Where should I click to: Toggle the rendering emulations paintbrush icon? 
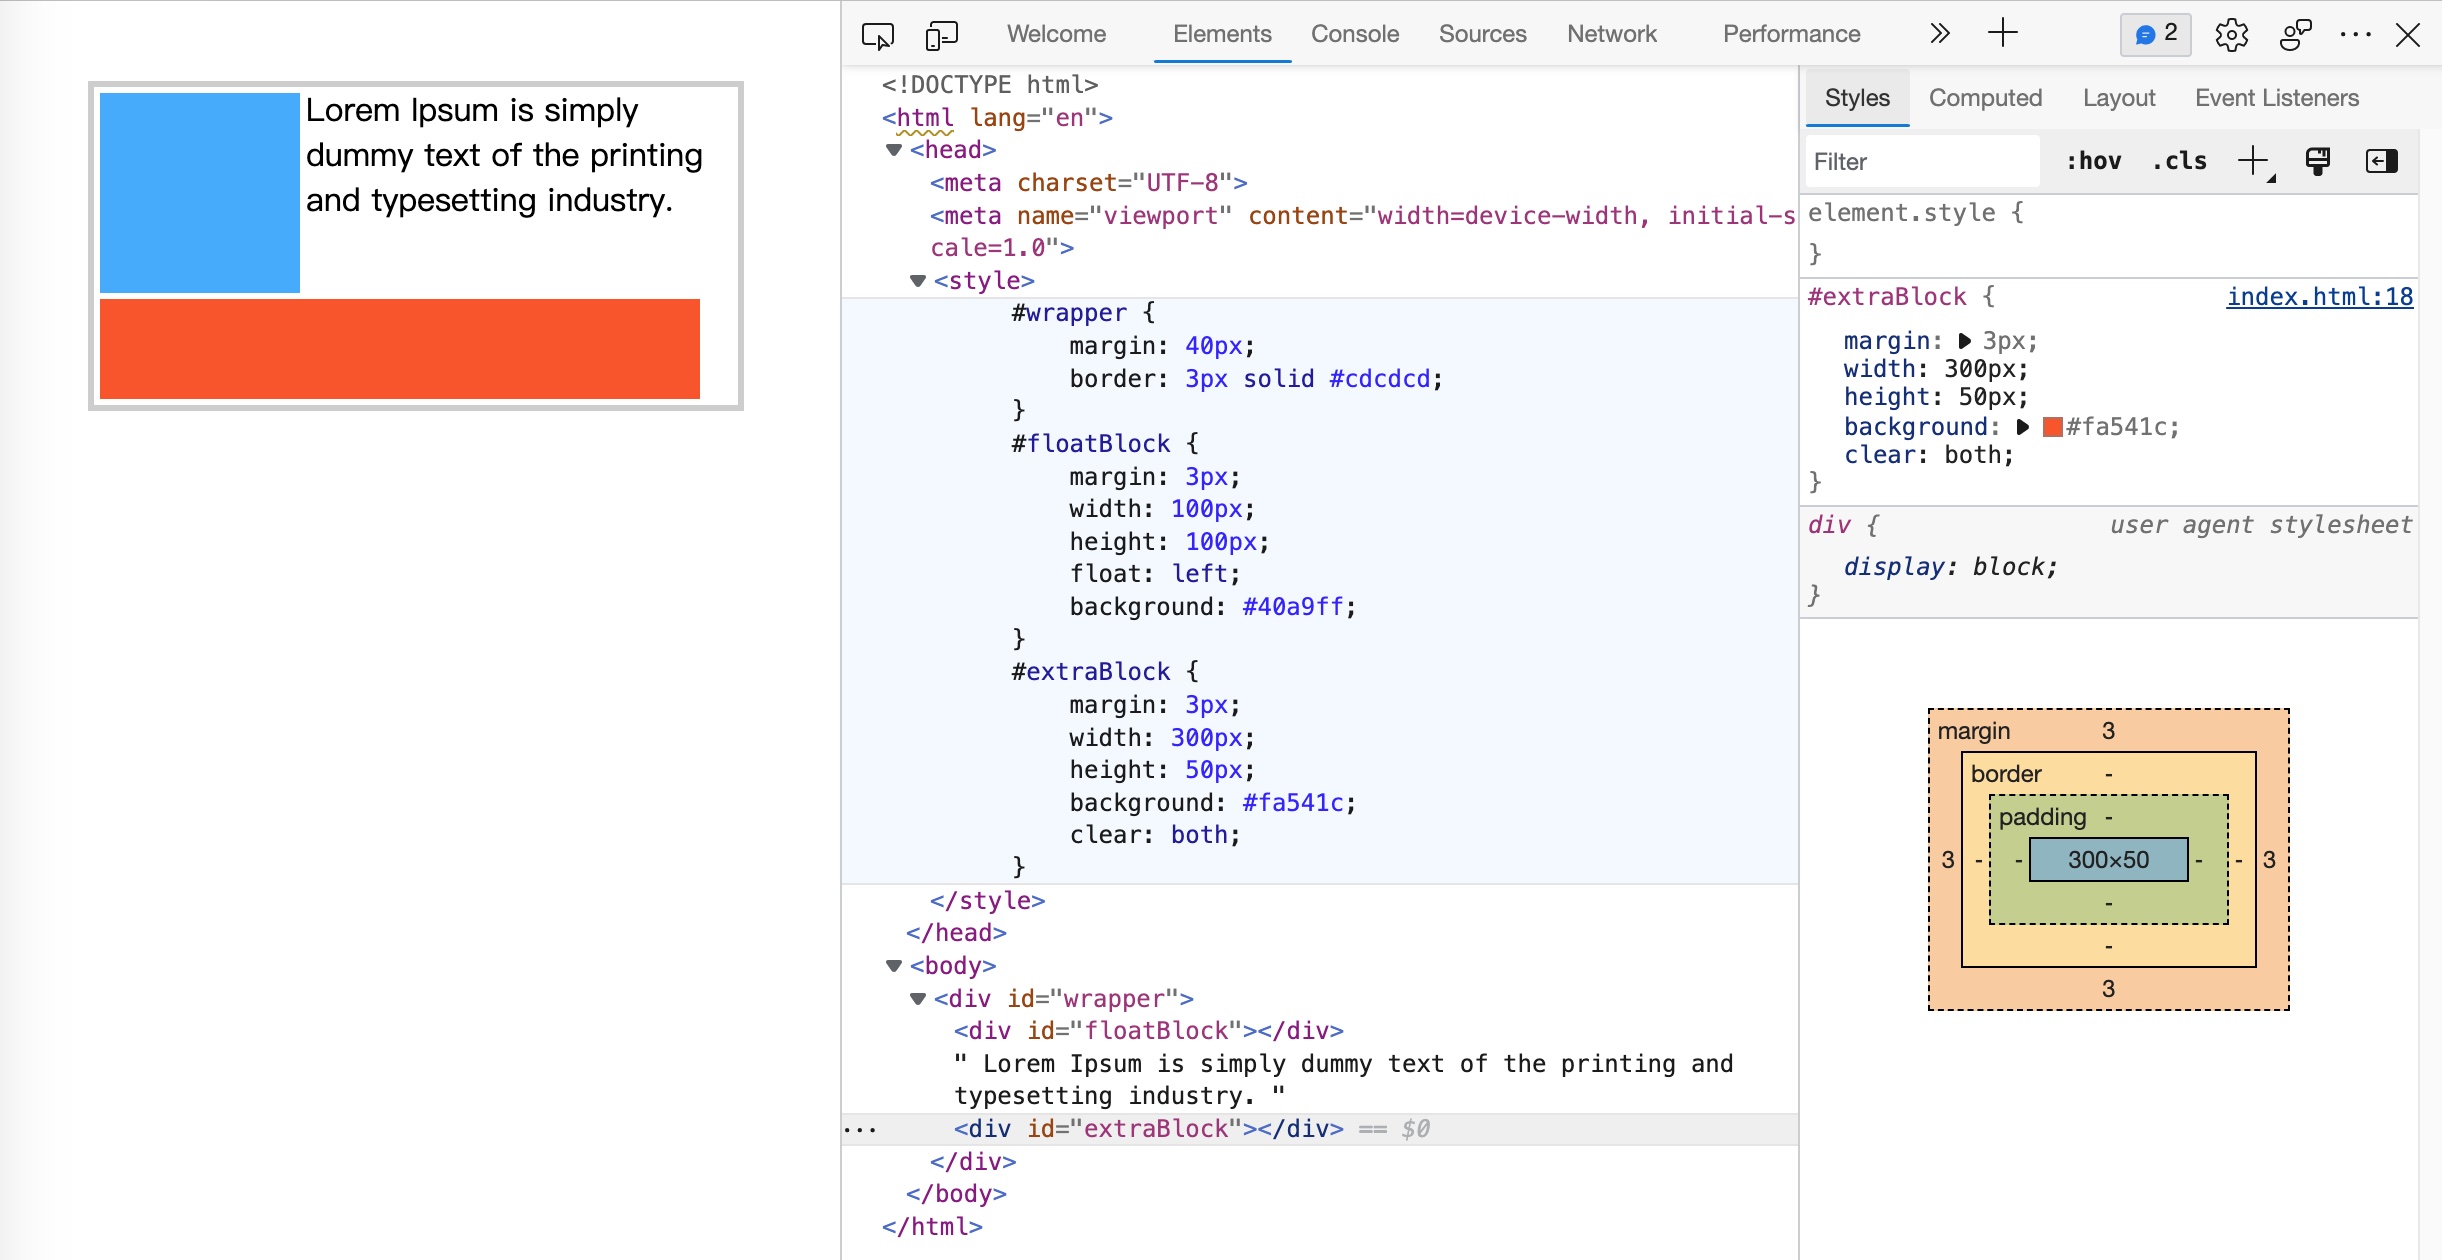tap(2317, 161)
